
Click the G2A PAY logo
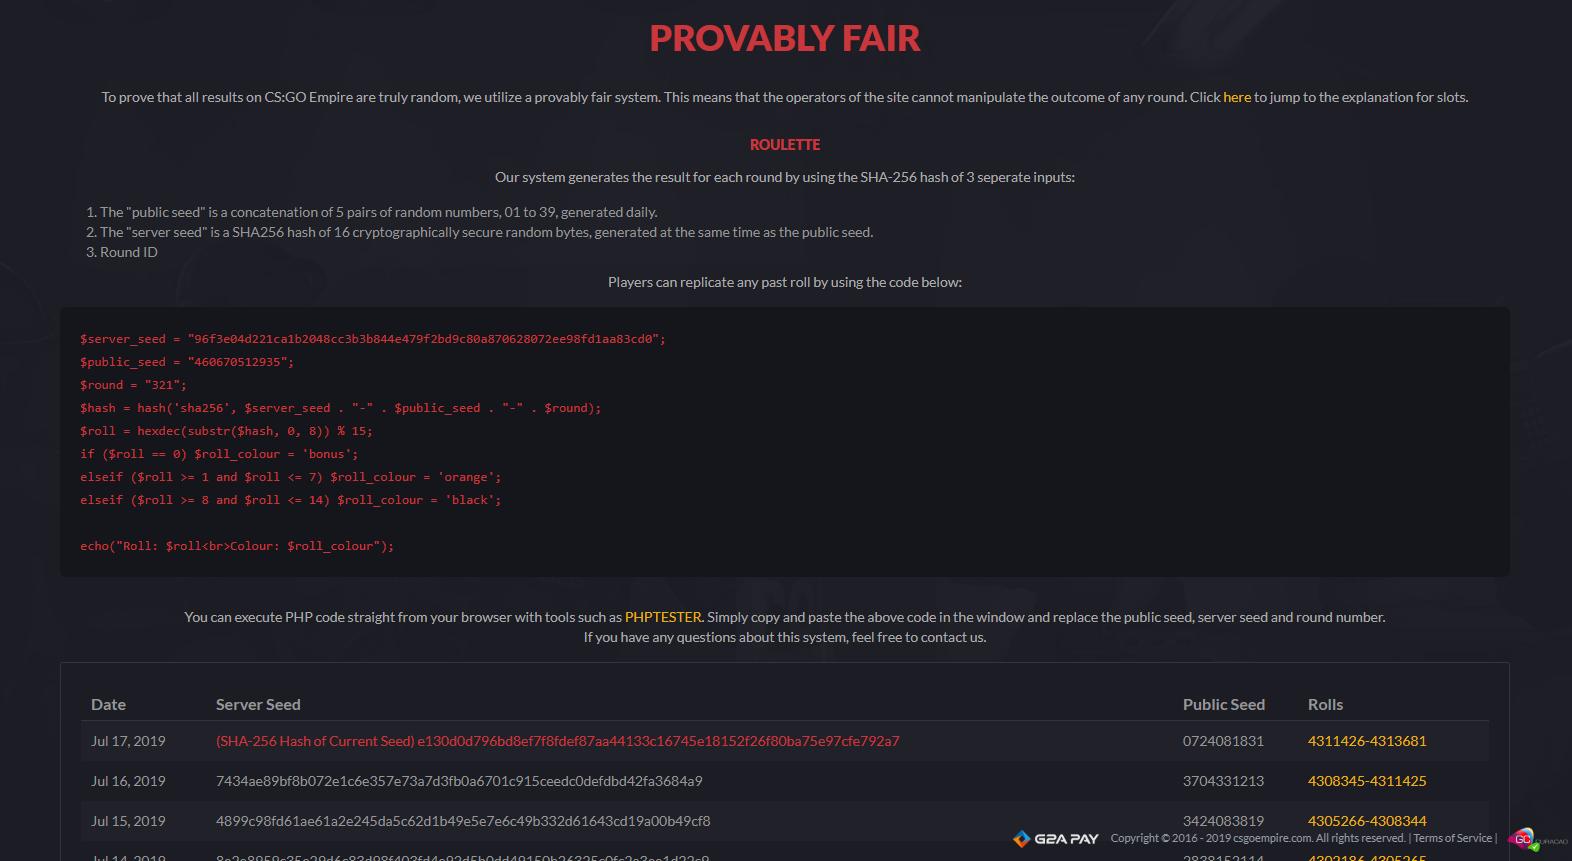(x=1055, y=839)
